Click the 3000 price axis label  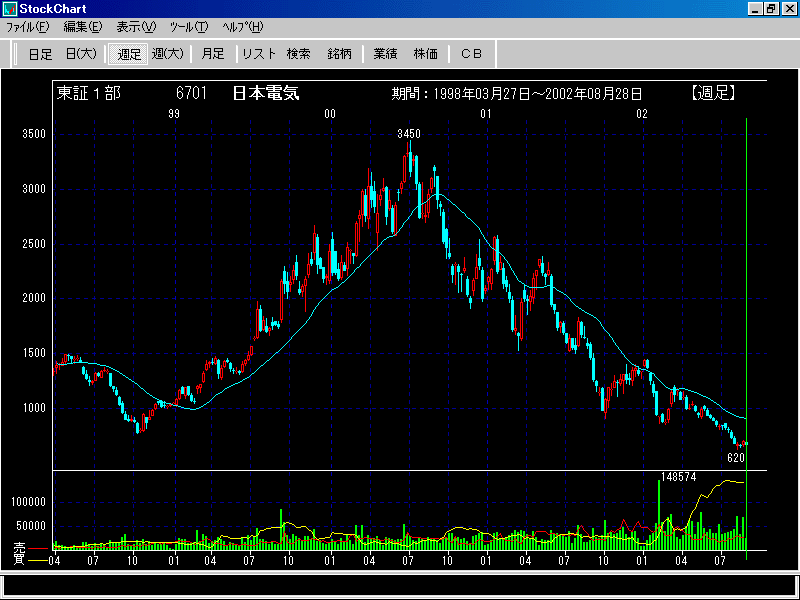coord(34,189)
